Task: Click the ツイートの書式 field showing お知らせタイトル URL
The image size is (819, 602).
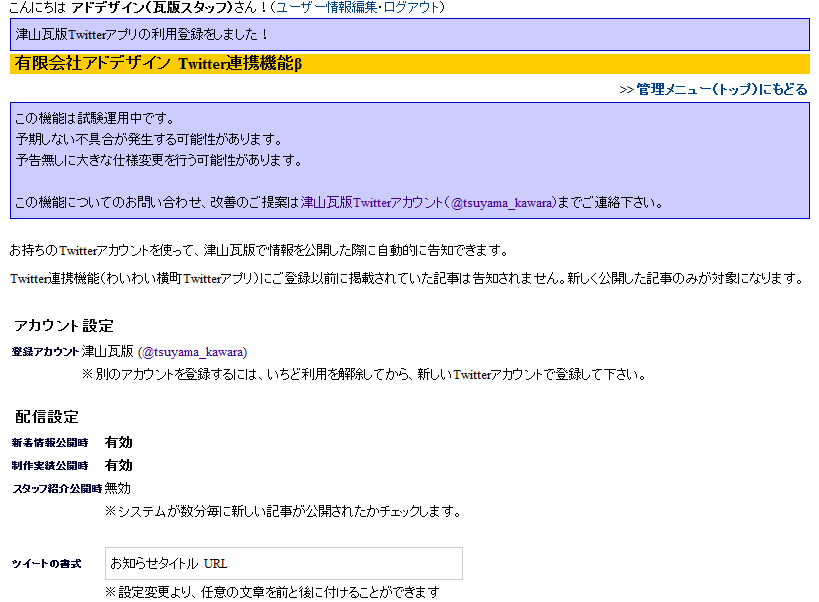Action: tap(284, 563)
